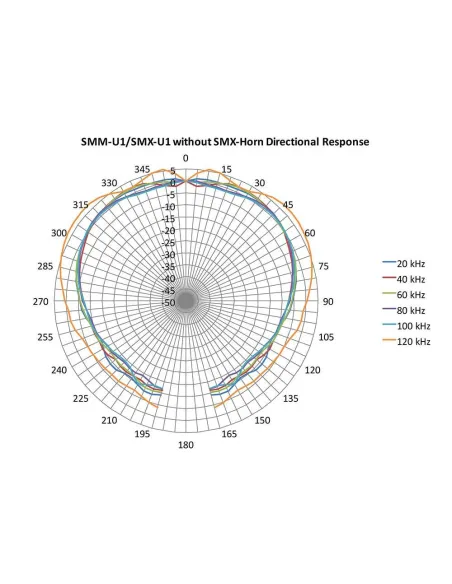Screen dimensions: 452x584
Task: Click the 0 degree angle label
Action: [x=185, y=158]
